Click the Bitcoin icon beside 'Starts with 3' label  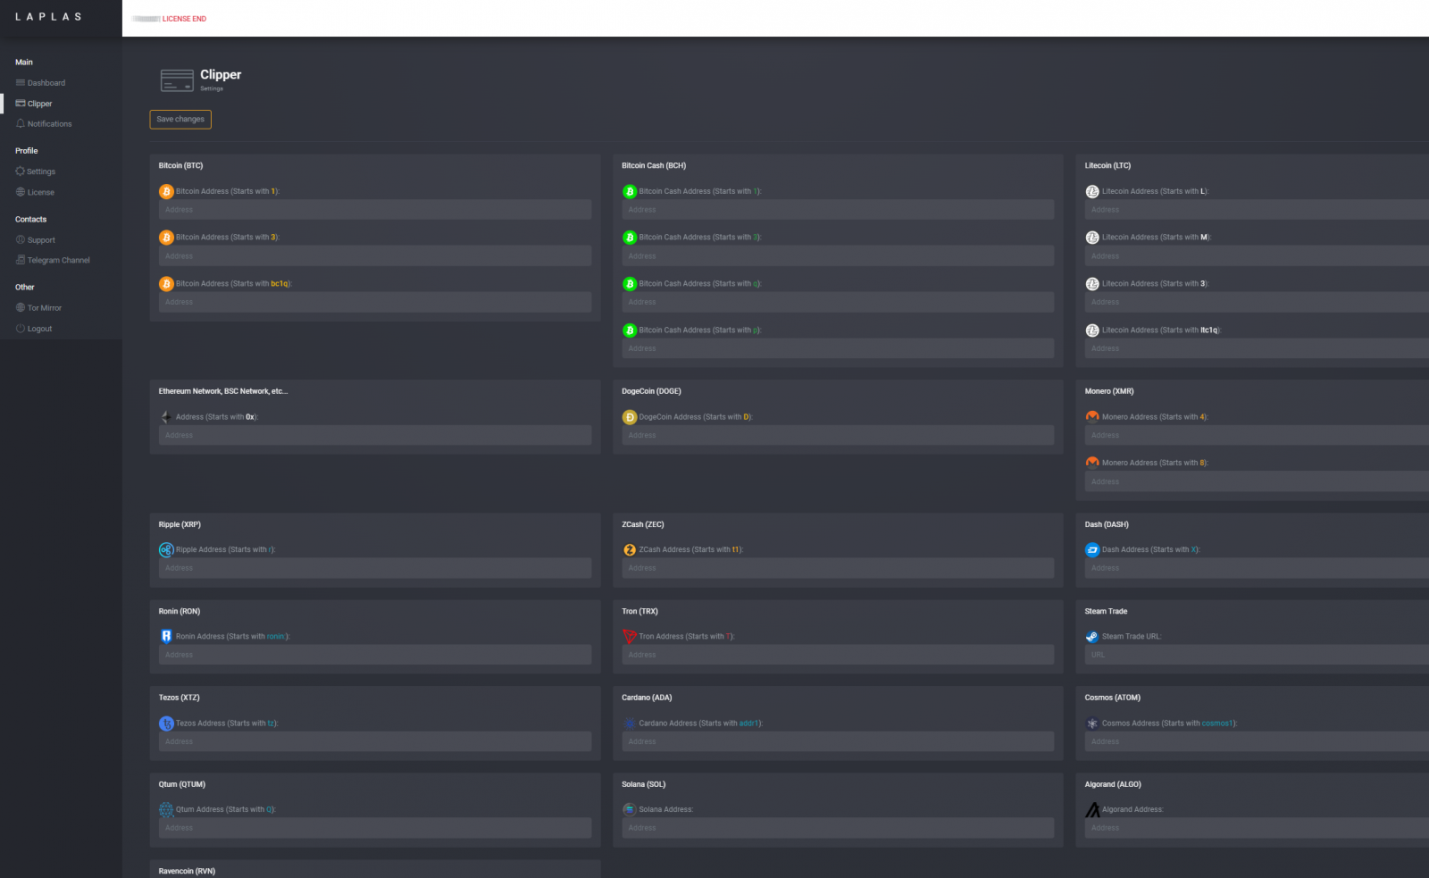point(166,237)
